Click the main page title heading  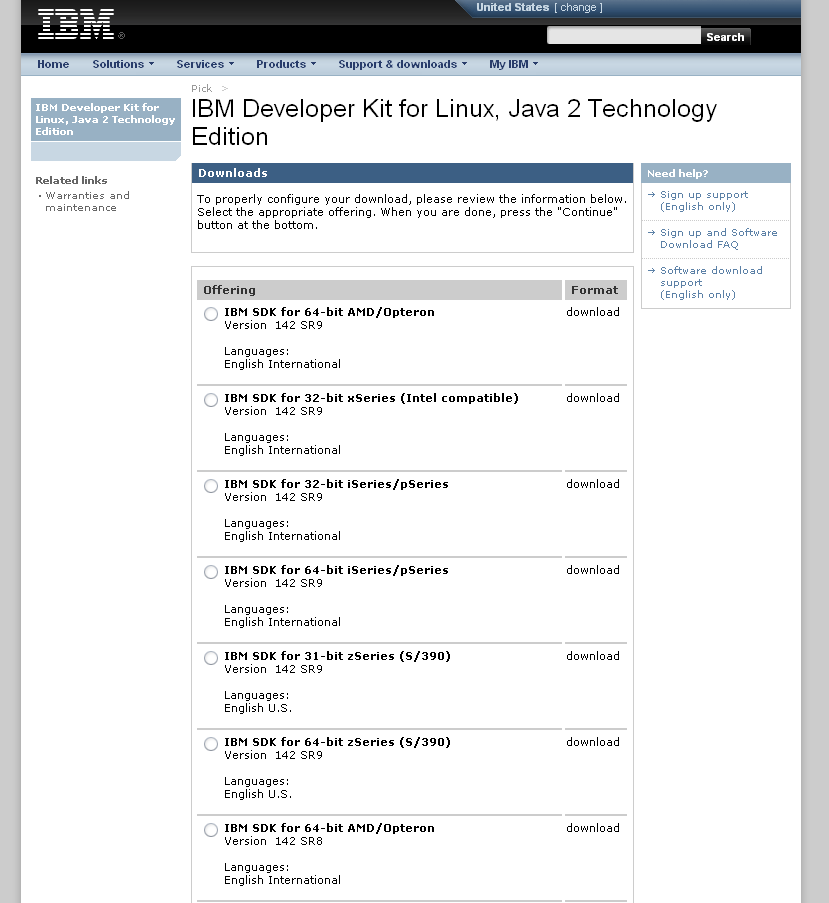click(x=454, y=123)
